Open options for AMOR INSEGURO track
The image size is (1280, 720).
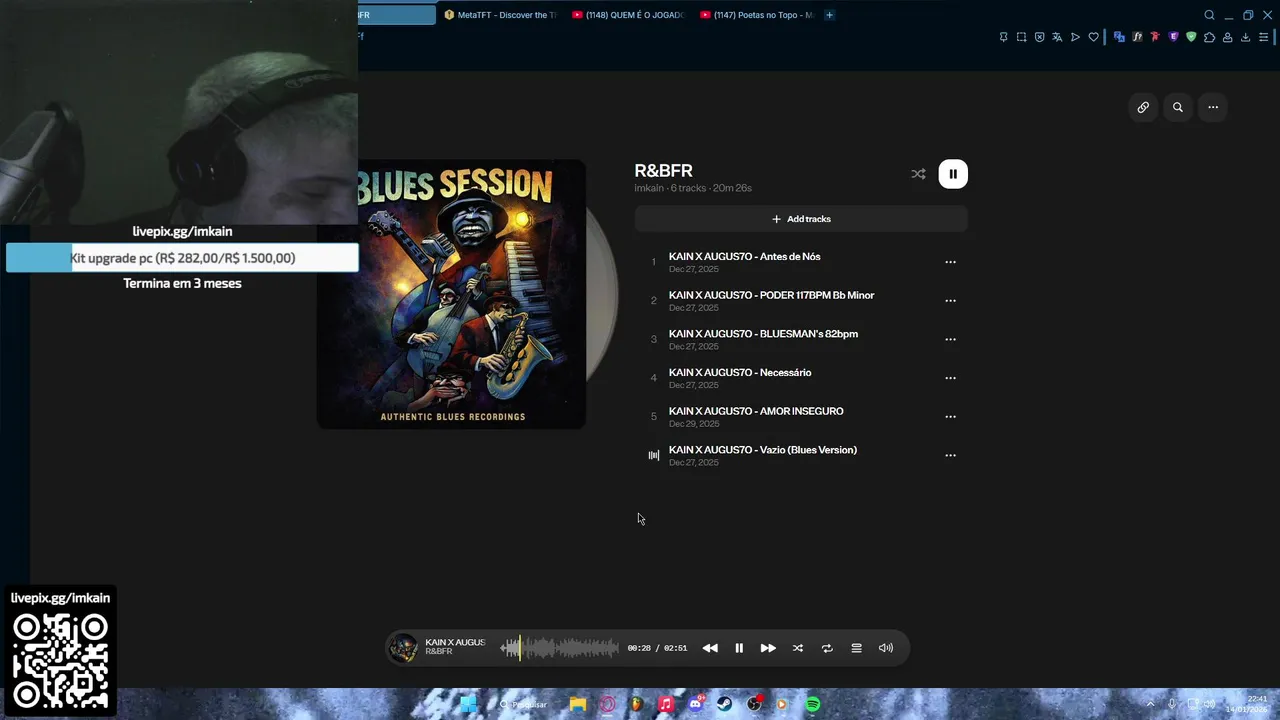(x=950, y=417)
